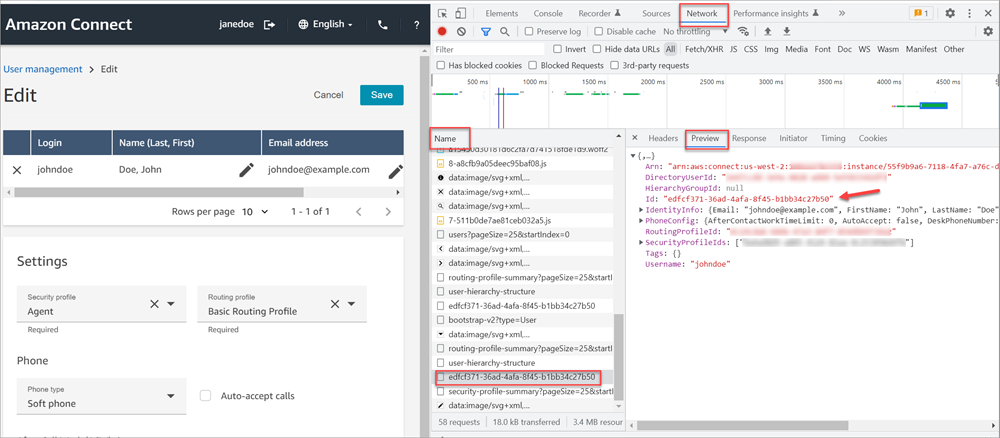Enable the Preserve log checkbox
The width and height of the screenshot is (1000, 438).
click(528, 32)
